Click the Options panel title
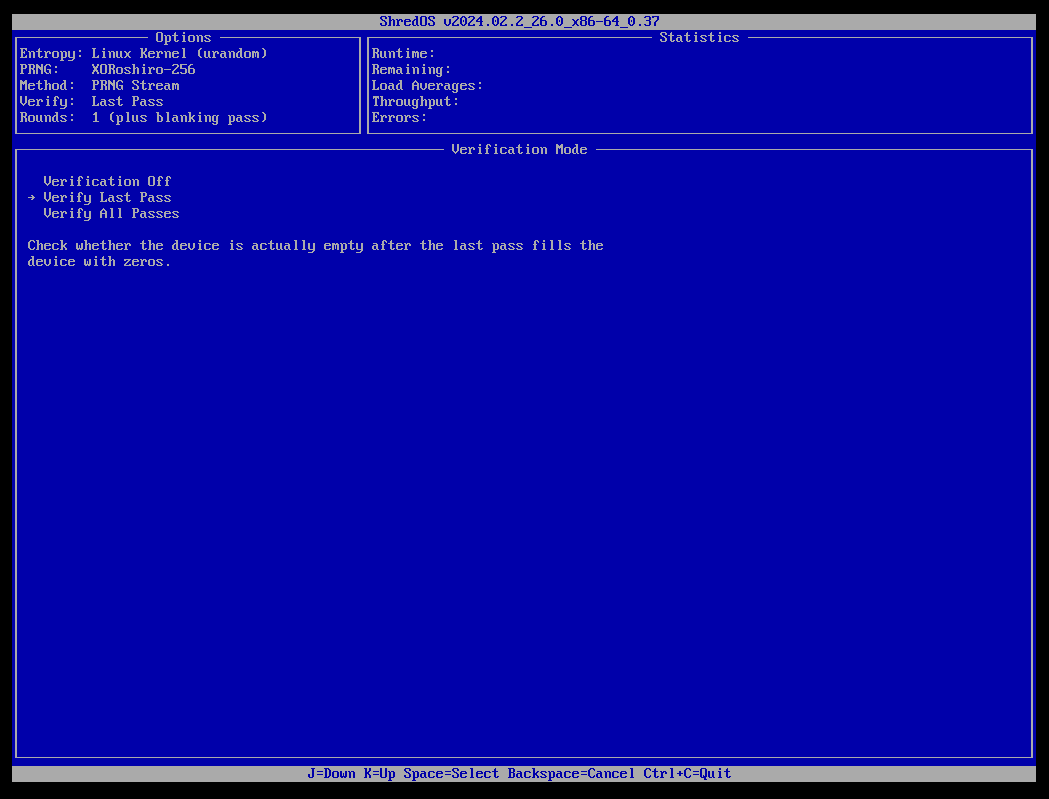 click(183, 37)
